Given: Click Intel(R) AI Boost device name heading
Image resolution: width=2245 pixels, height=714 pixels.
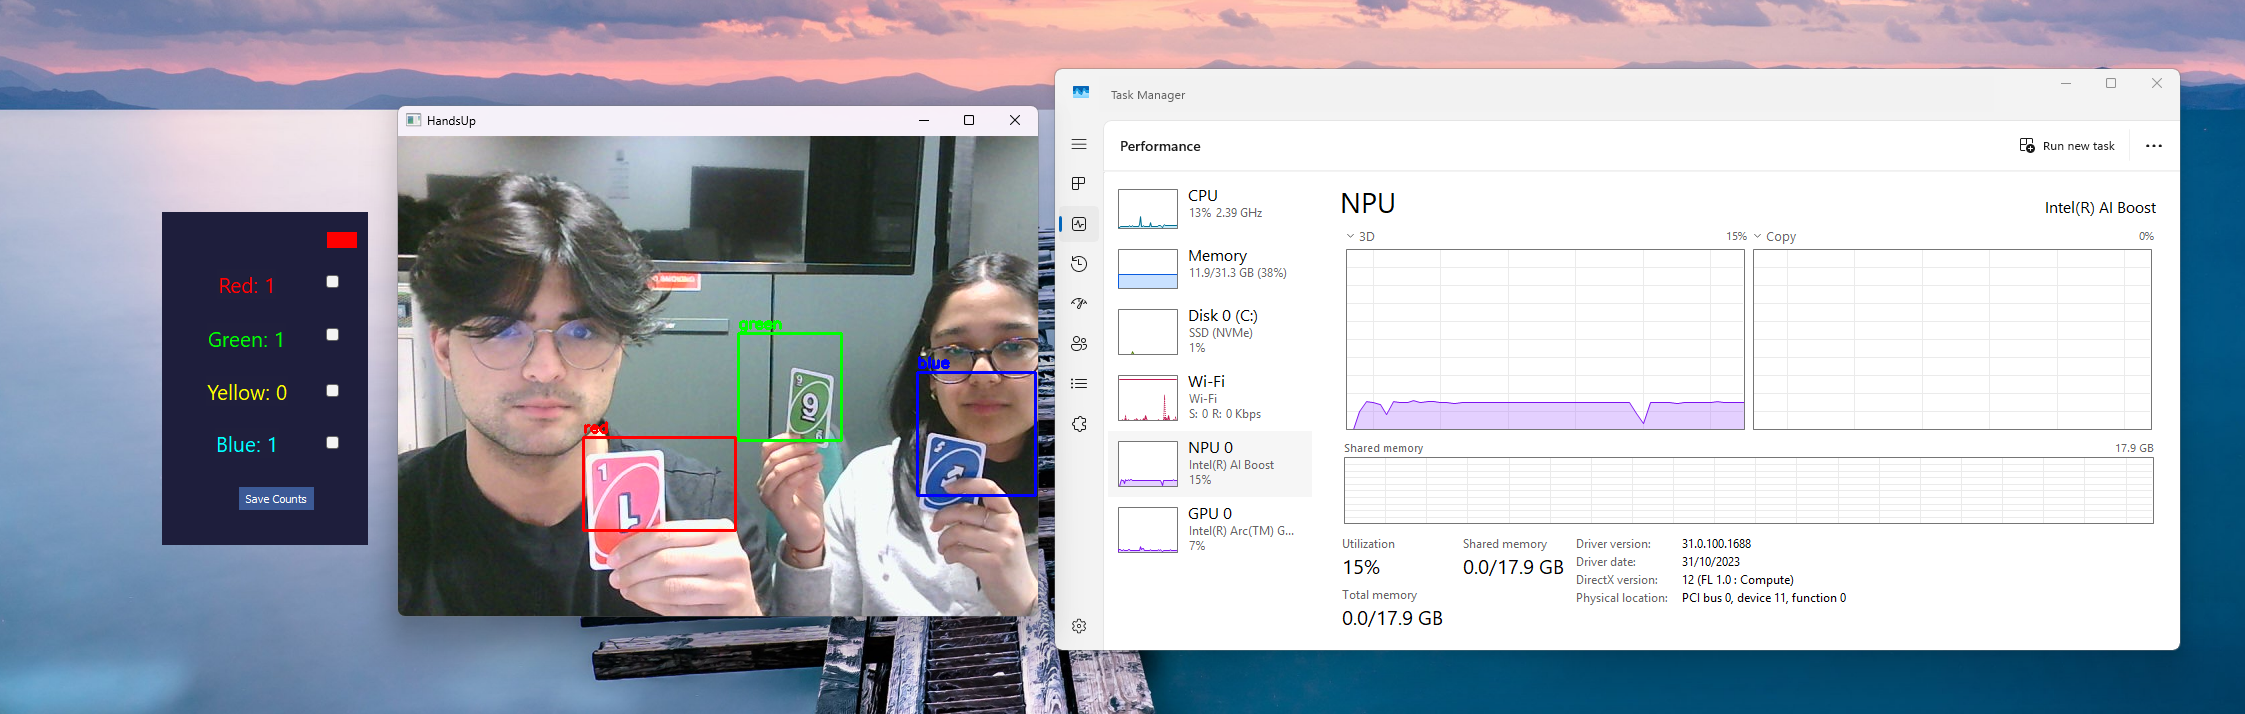Looking at the screenshot, I should click(x=2100, y=208).
